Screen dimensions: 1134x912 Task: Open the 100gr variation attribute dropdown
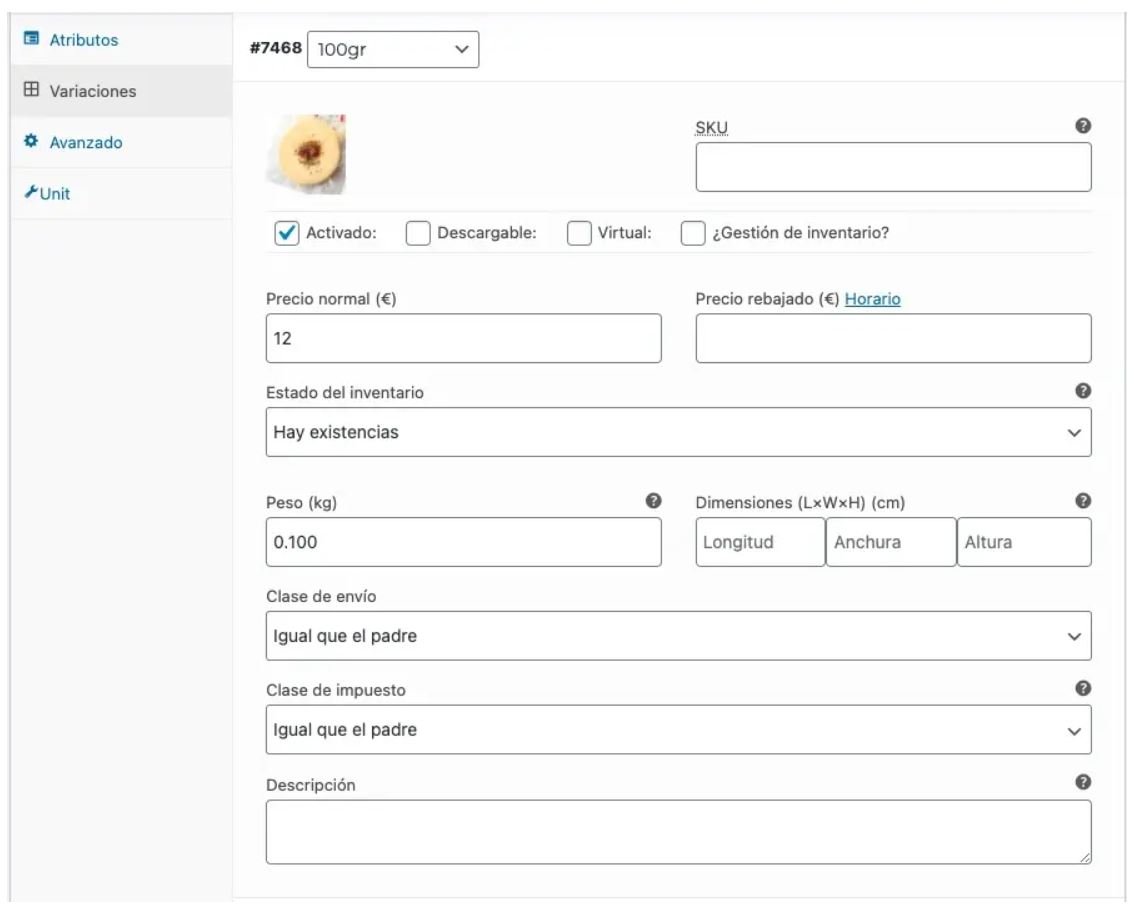393,49
